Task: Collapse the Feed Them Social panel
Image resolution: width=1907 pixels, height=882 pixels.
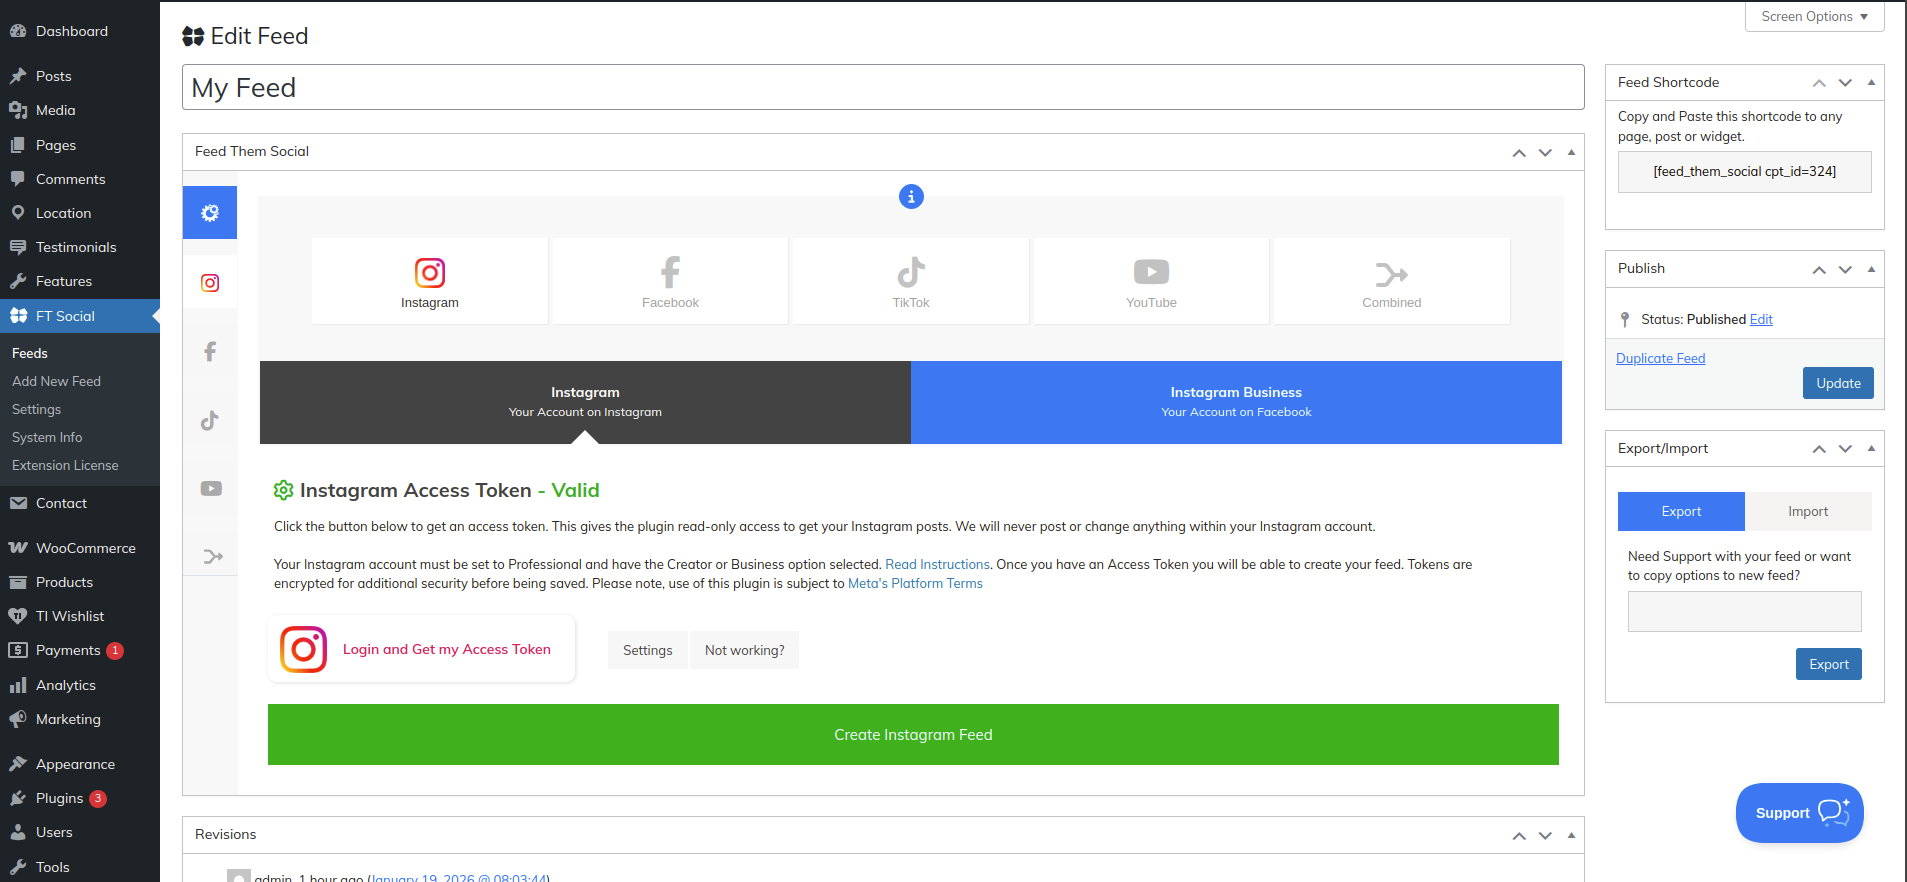Action: point(1571,152)
